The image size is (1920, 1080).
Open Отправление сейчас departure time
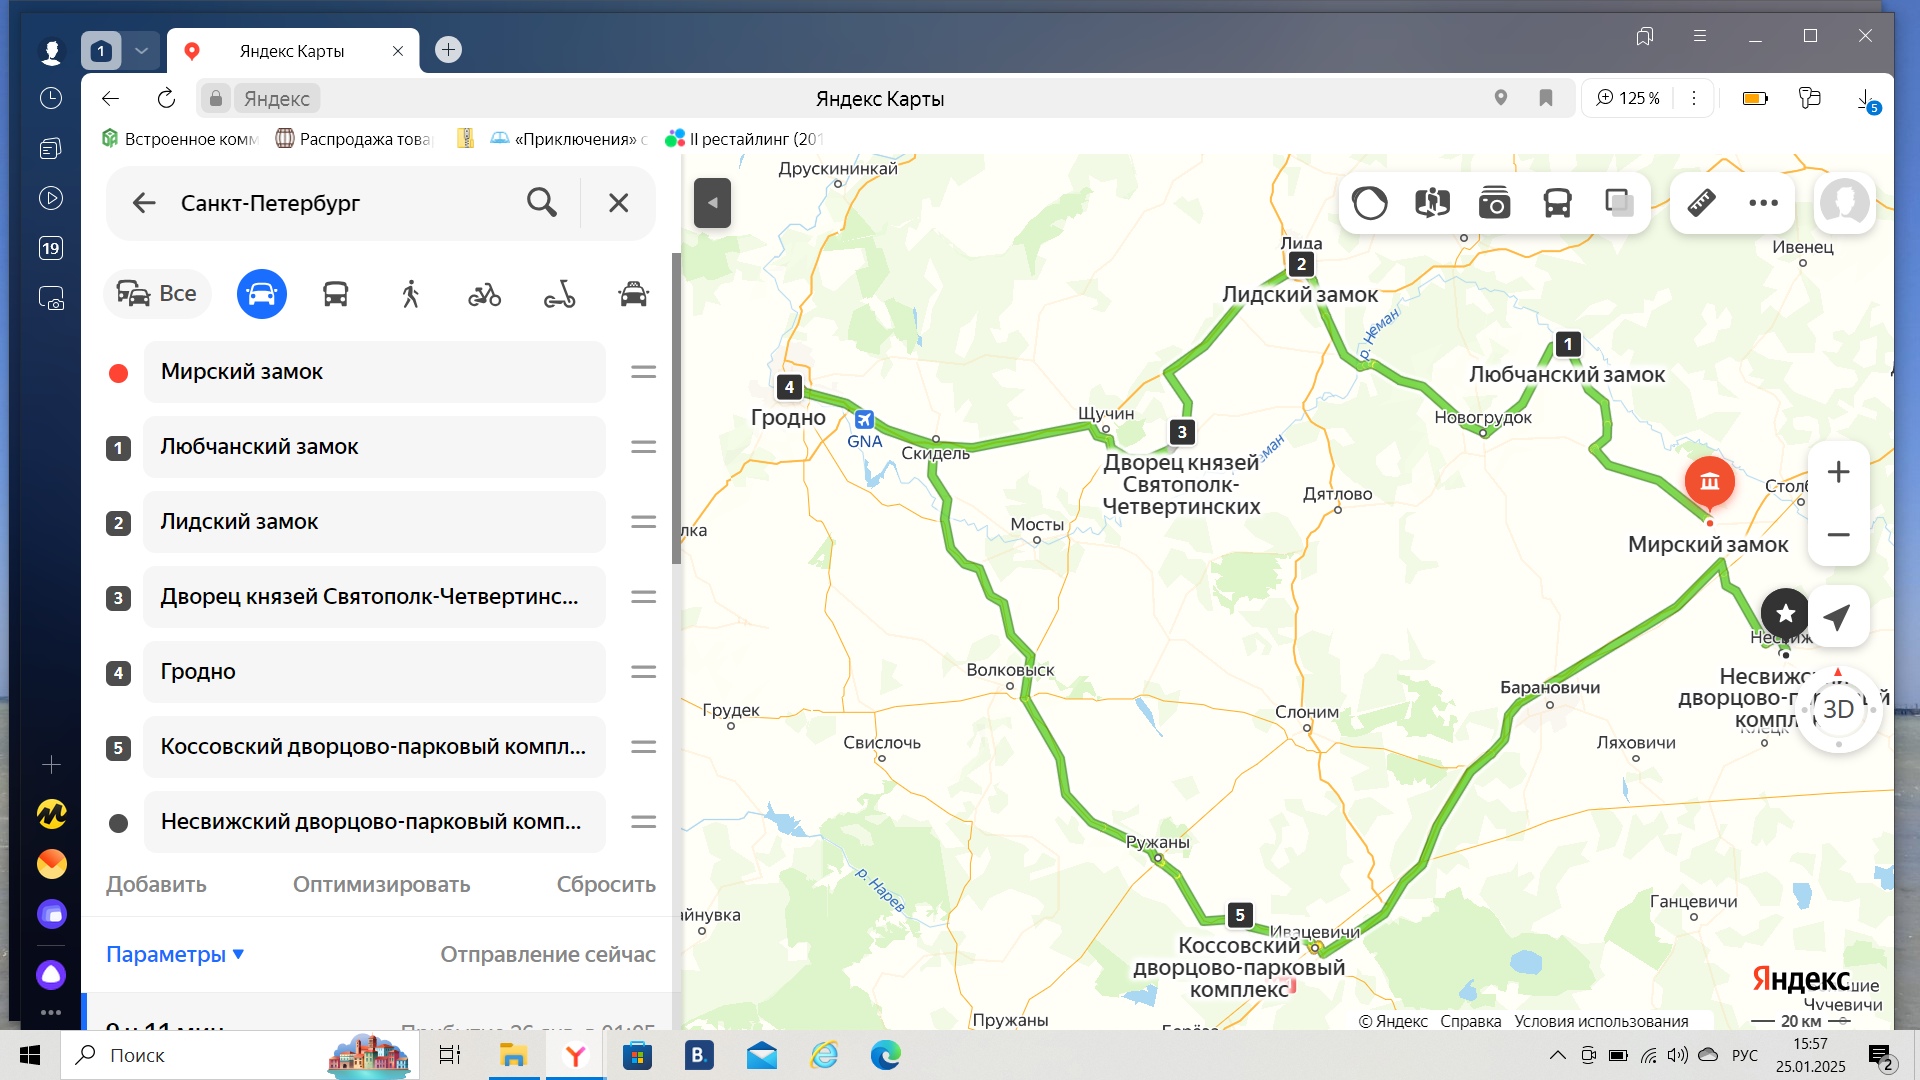(548, 955)
